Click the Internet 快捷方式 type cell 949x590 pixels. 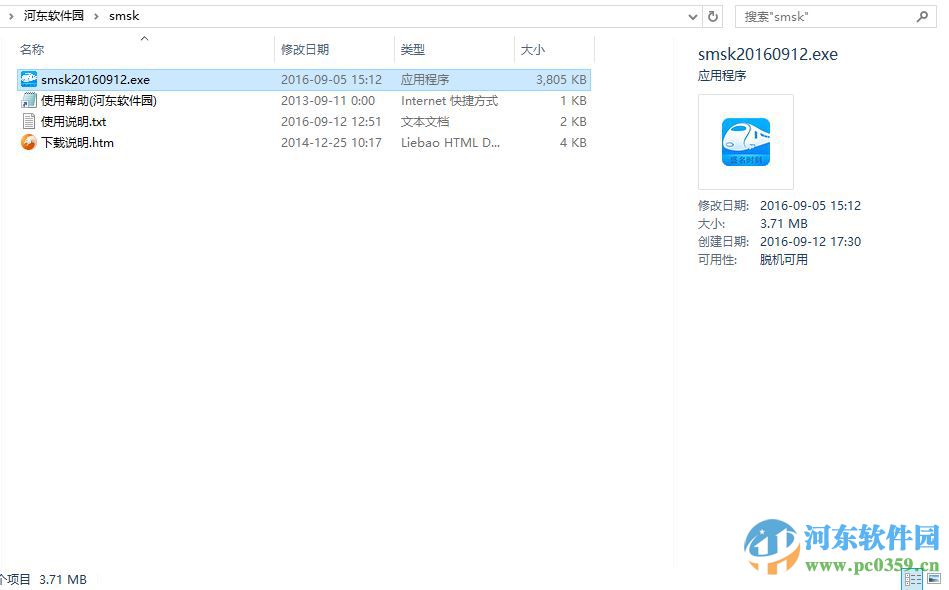point(449,100)
